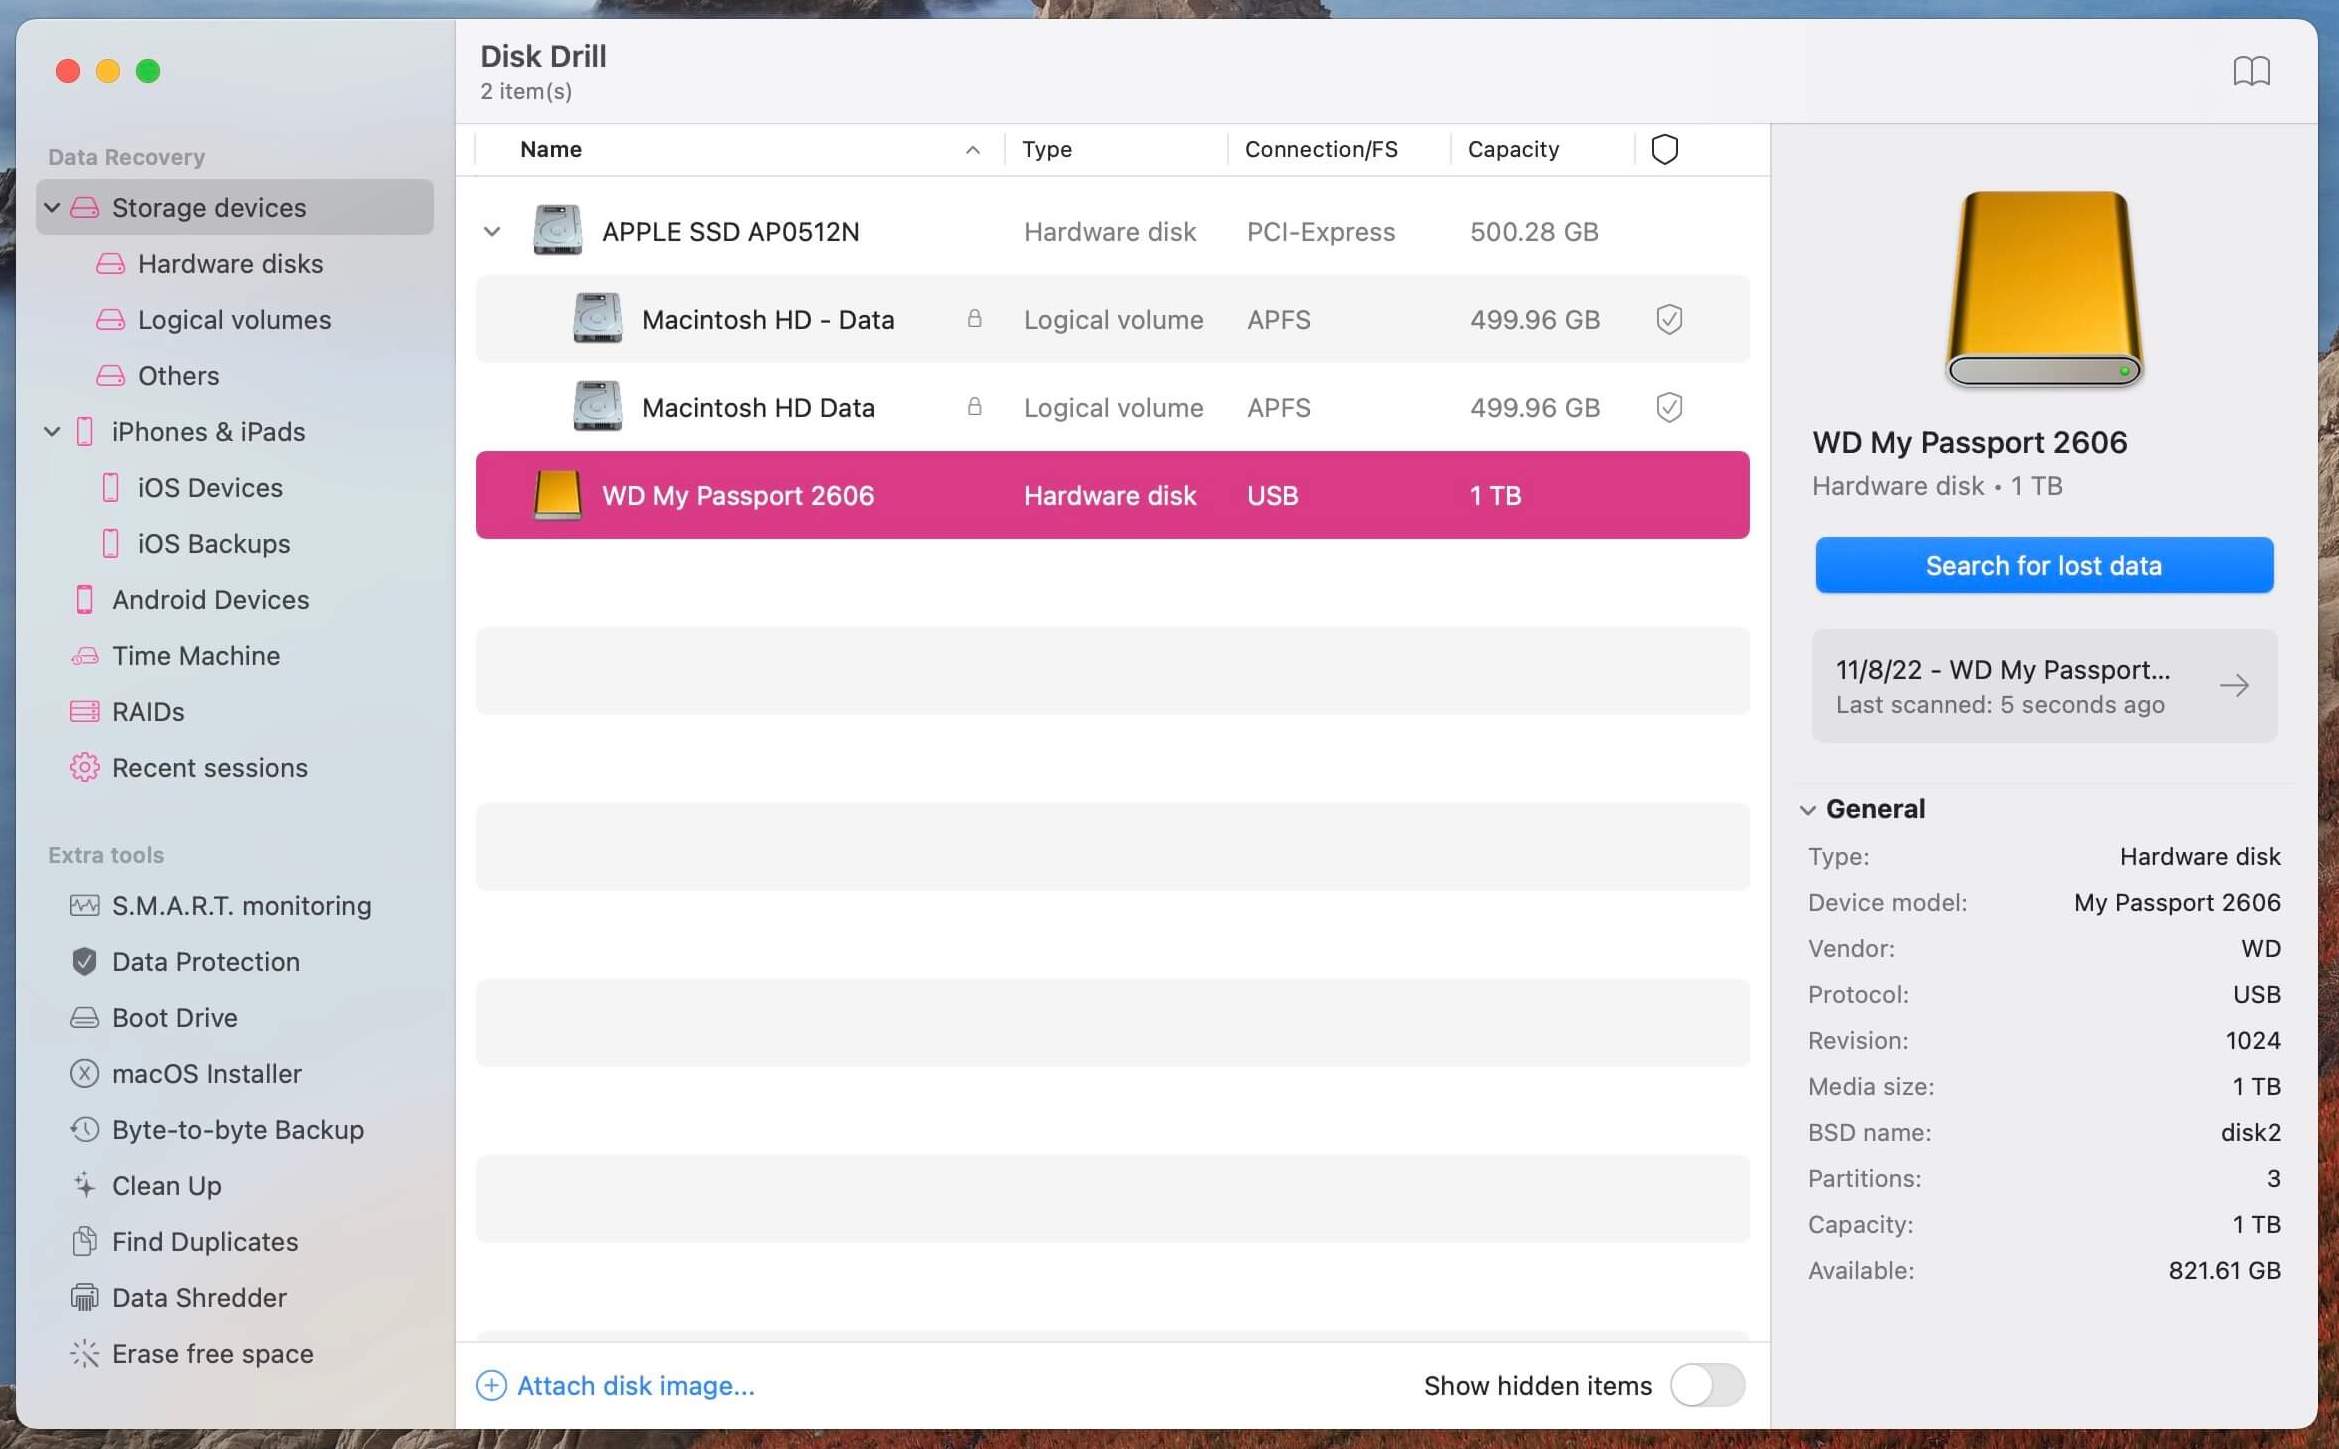2339x1449 pixels.
Task: Click the shield protection column header icon
Action: click(1664, 149)
